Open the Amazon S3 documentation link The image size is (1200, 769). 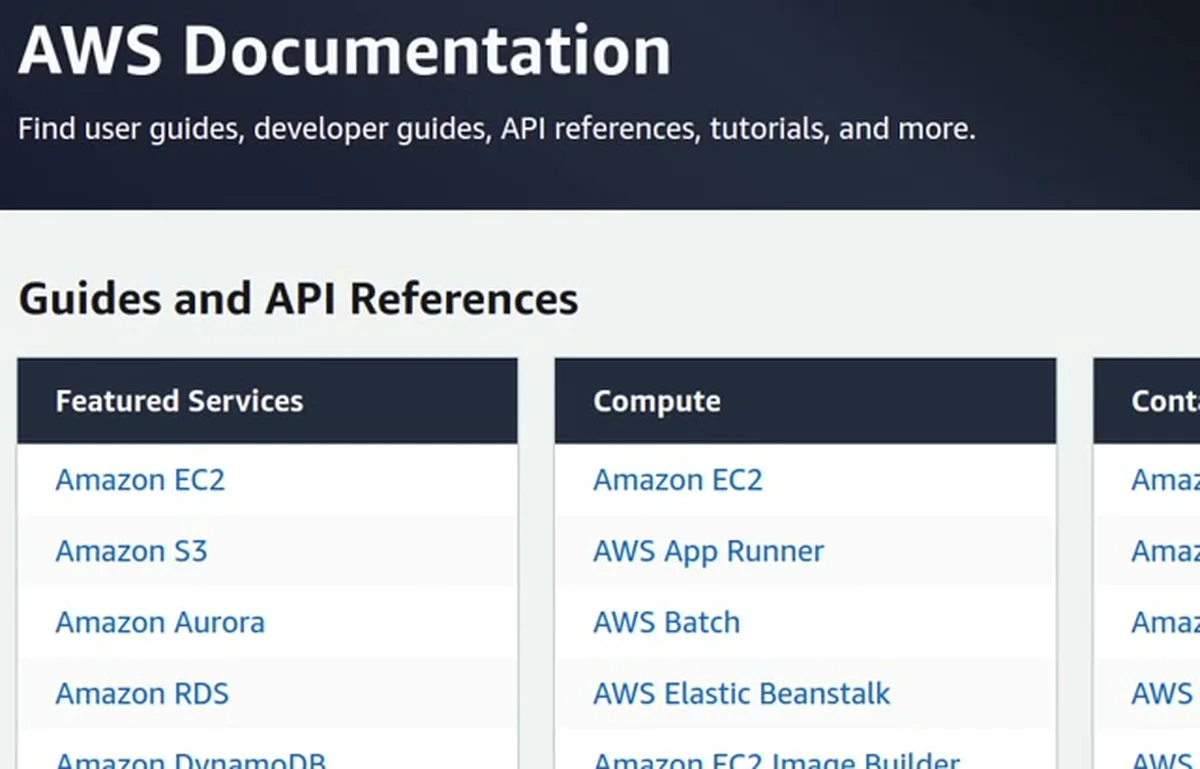131,551
